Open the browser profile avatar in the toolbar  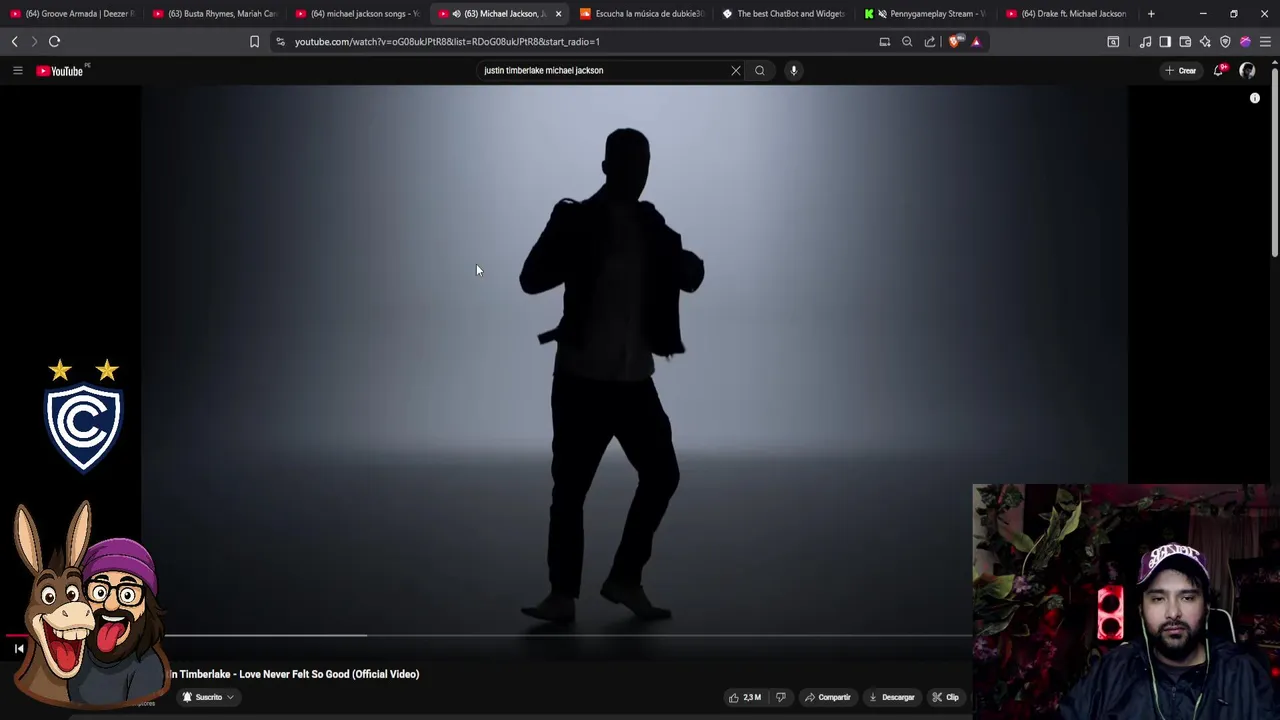[x=1245, y=41]
